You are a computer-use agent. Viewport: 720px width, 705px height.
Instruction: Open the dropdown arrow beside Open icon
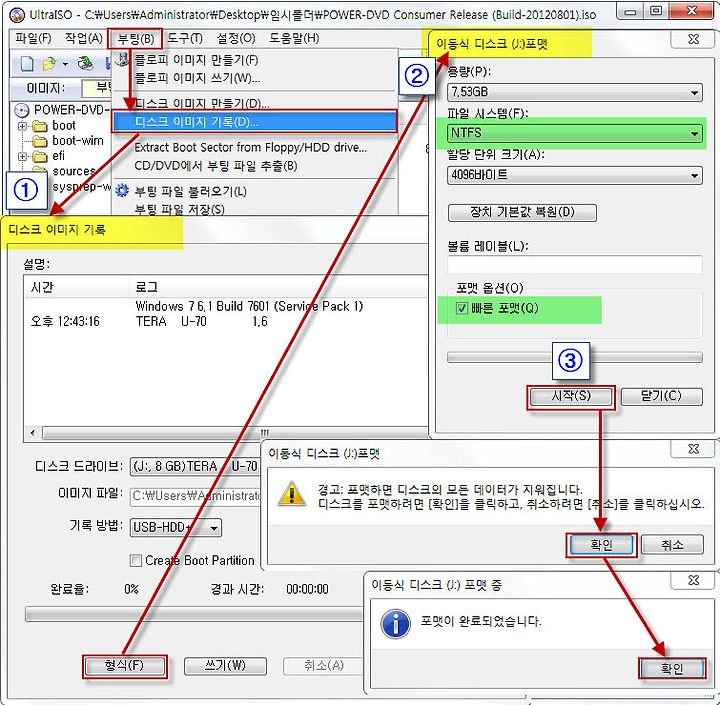point(65,64)
